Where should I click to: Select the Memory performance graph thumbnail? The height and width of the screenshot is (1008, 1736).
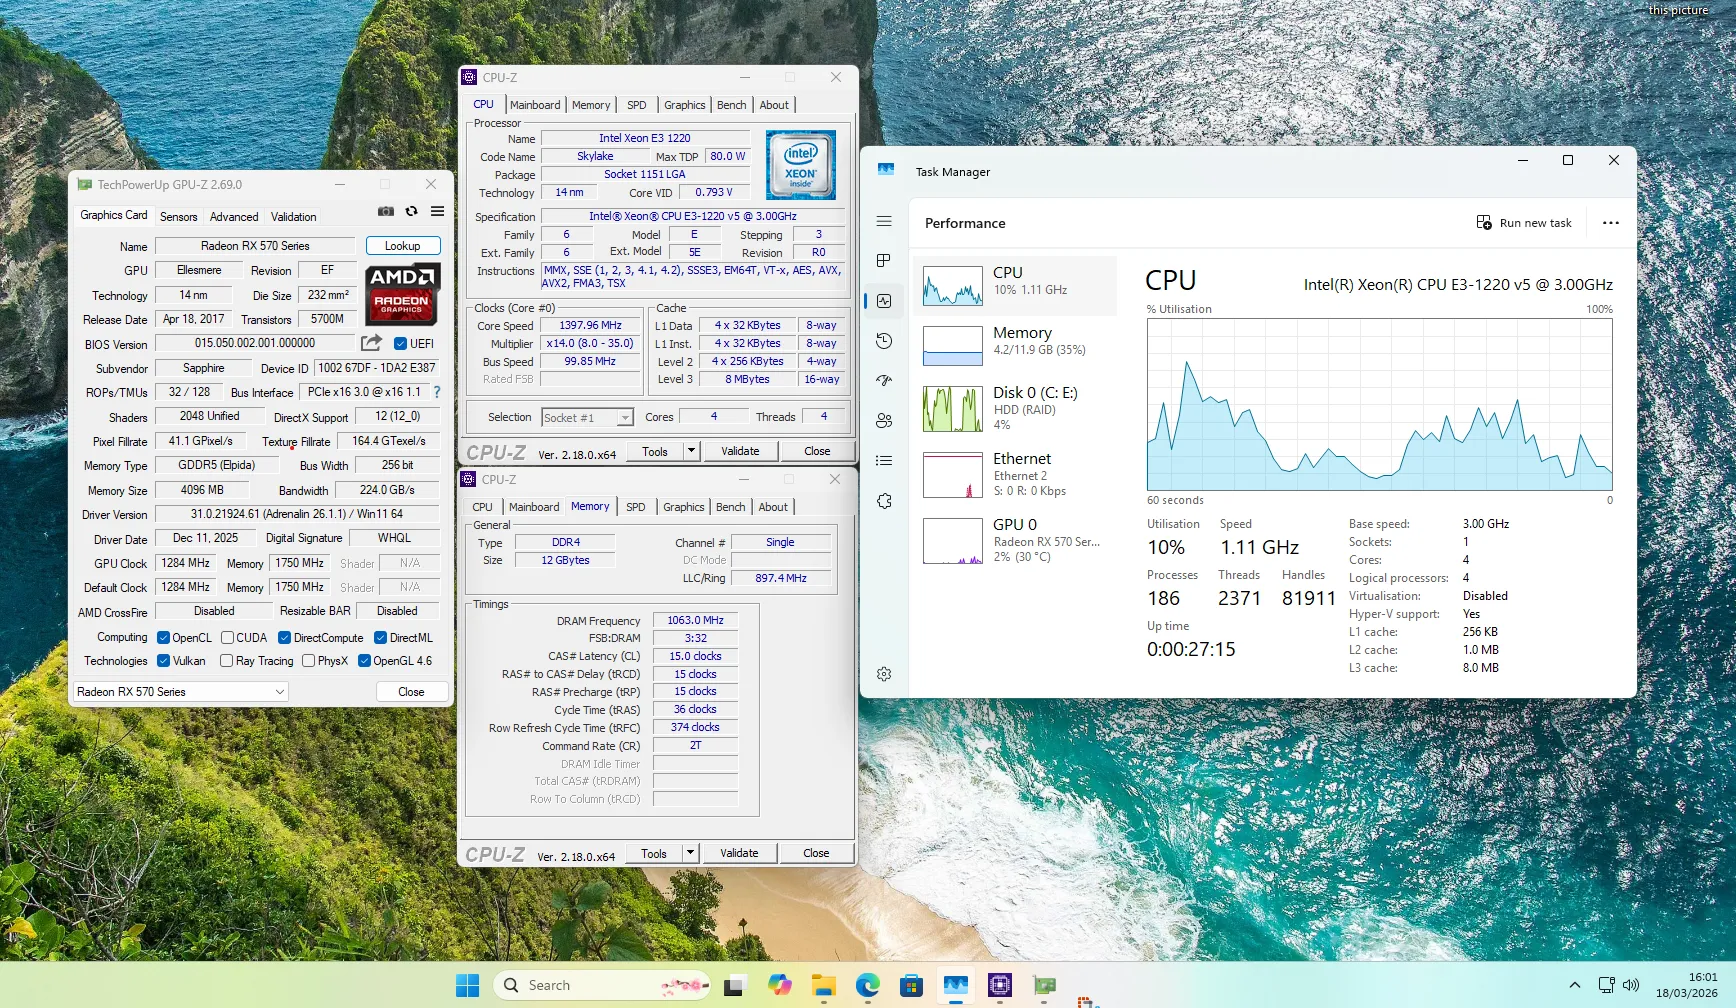pos(952,346)
